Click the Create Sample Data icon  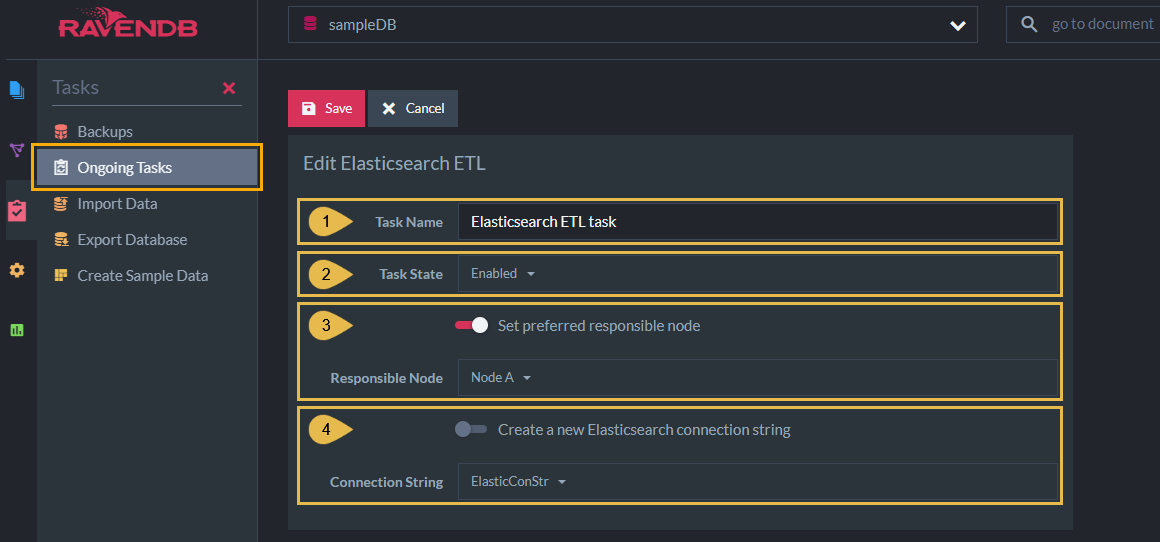pyautogui.click(x=61, y=276)
